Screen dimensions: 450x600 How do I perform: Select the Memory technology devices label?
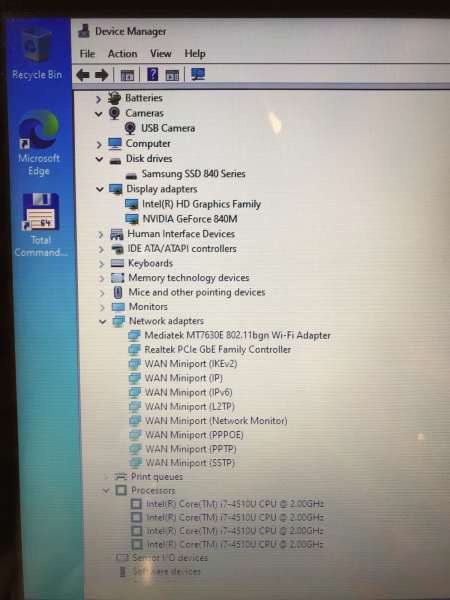point(189,278)
